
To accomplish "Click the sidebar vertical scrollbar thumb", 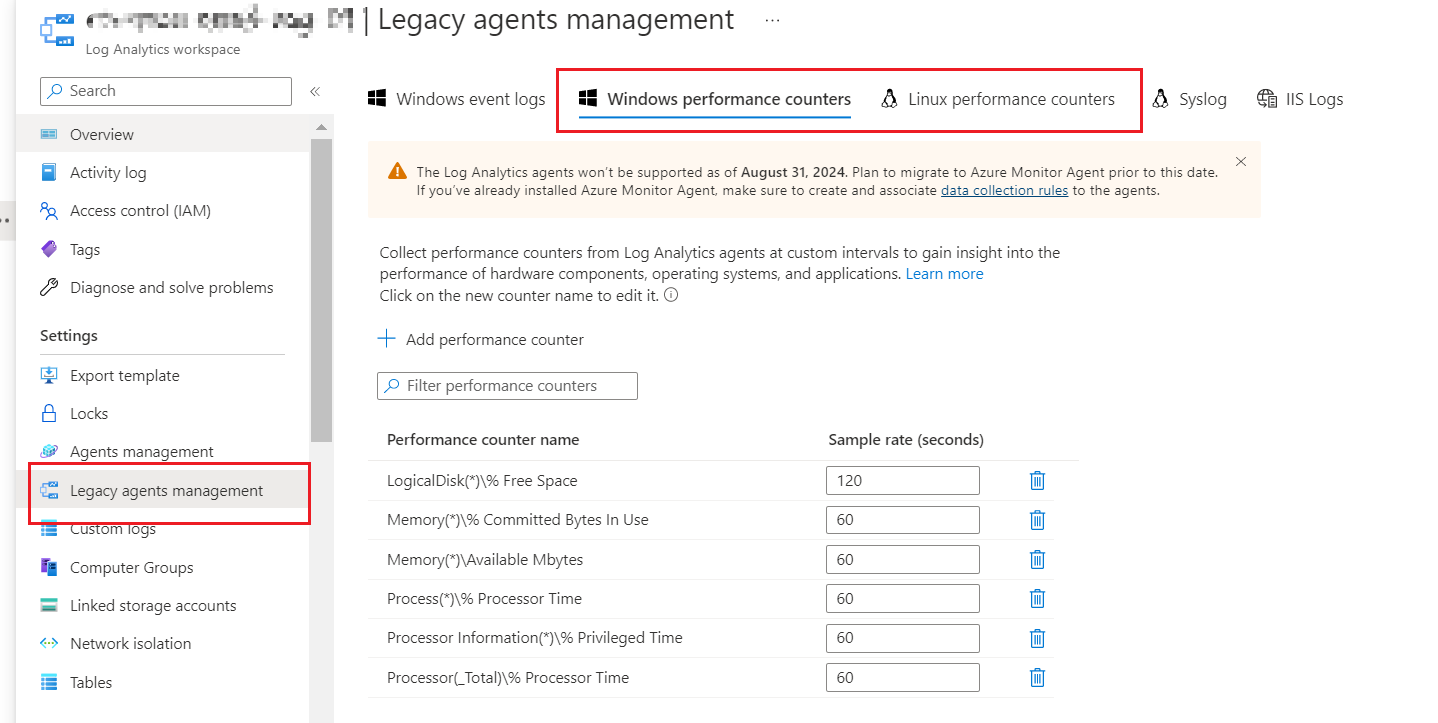I will 321,290.
